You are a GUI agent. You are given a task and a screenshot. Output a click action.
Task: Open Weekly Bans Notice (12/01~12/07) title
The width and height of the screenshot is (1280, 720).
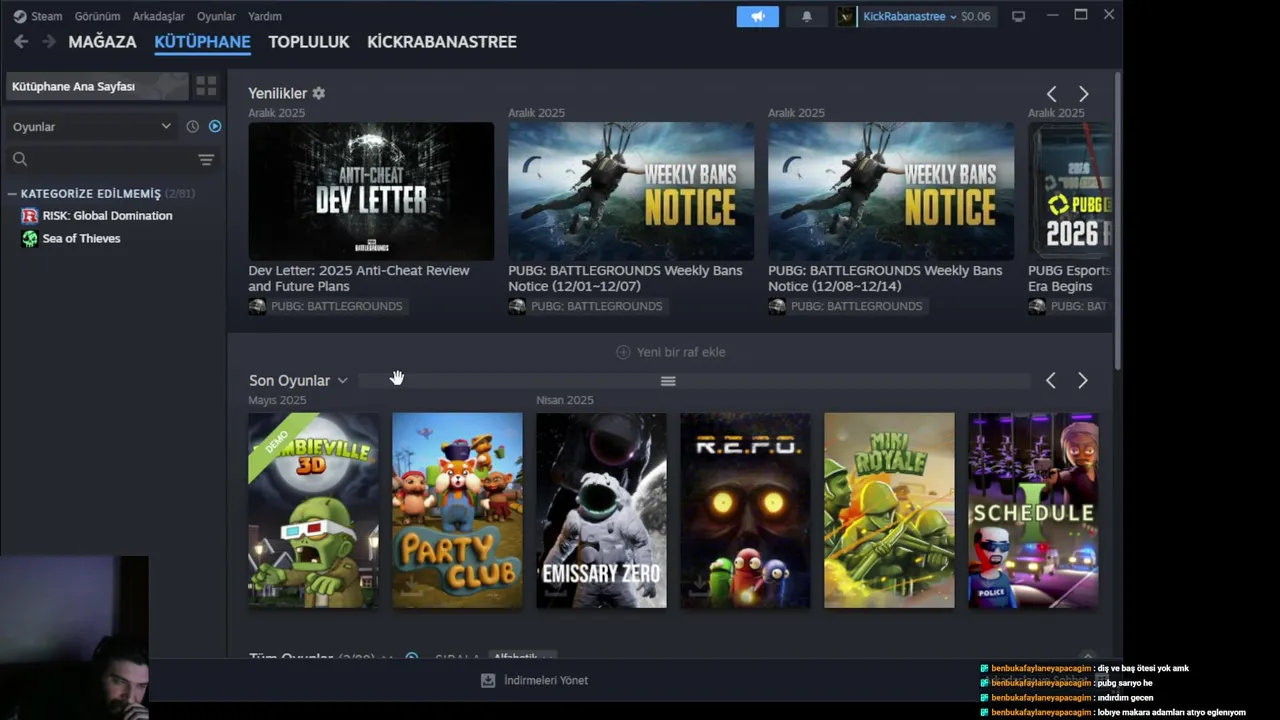pyautogui.click(x=625, y=278)
